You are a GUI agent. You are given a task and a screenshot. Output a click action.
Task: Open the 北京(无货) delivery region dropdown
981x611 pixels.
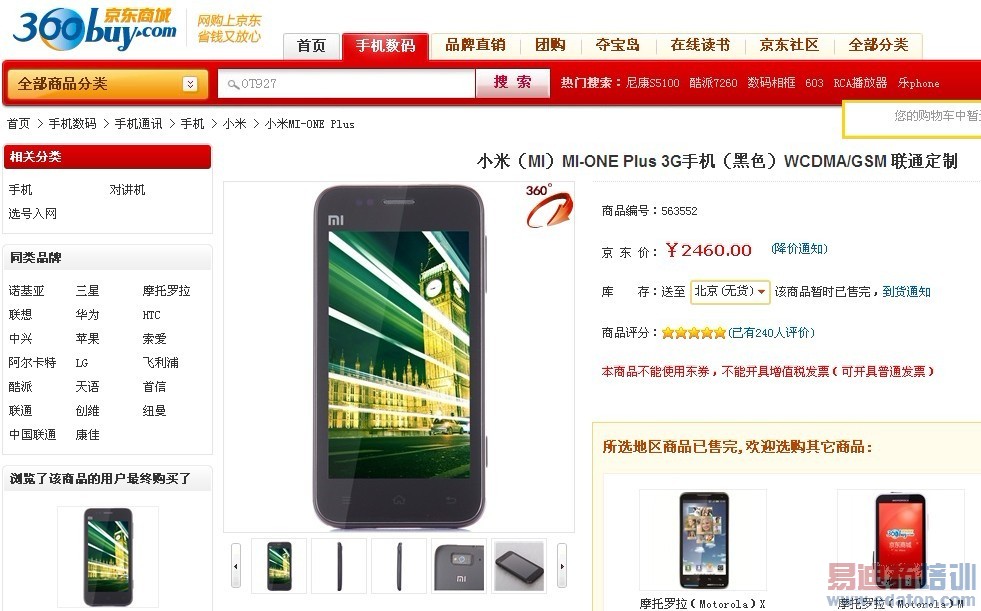pos(729,291)
